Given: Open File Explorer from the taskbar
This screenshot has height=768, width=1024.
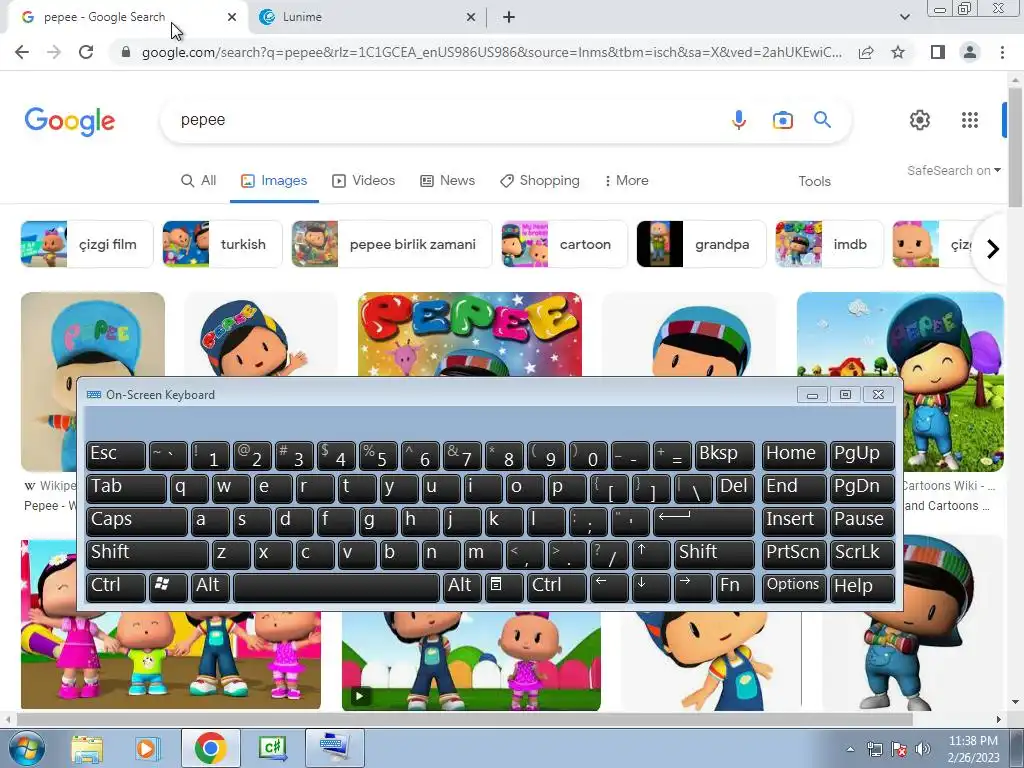Looking at the screenshot, I should (87, 748).
